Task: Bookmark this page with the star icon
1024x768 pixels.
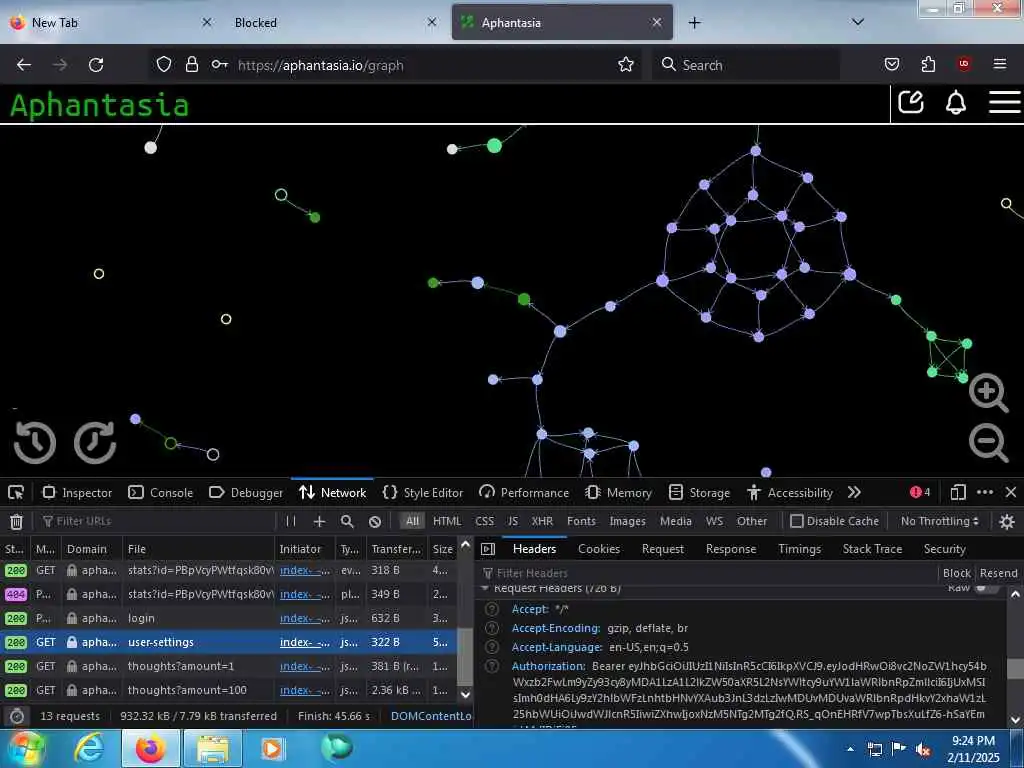Action: pos(626,65)
